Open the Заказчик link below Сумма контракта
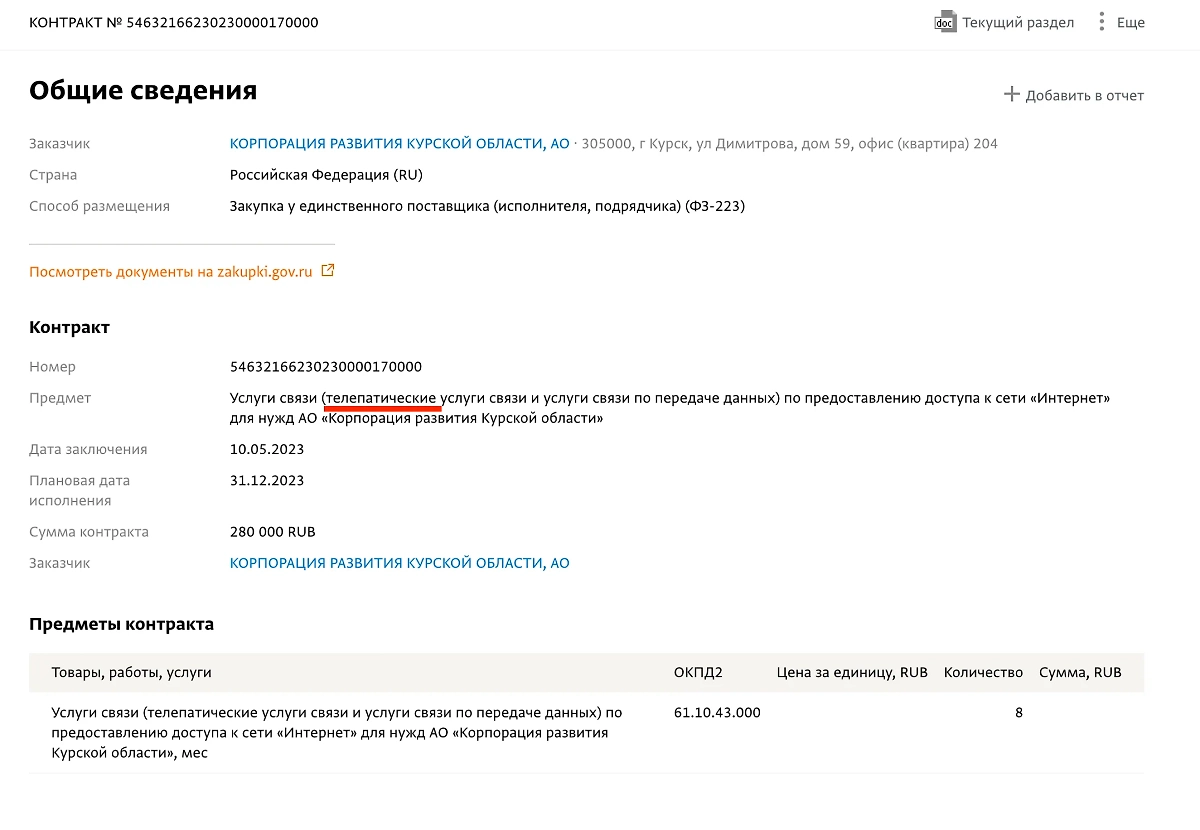 click(x=399, y=563)
